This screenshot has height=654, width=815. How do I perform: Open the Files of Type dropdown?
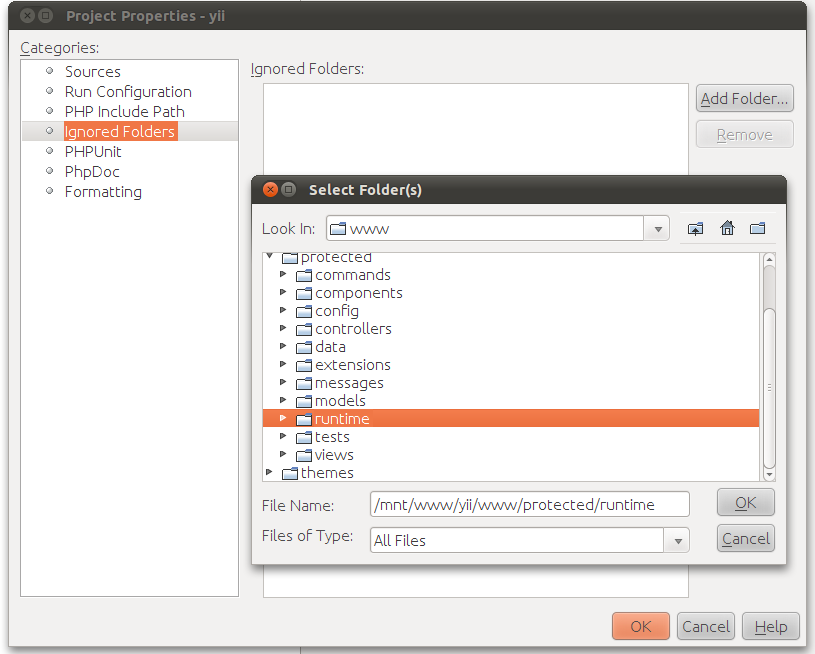[678, 540]
